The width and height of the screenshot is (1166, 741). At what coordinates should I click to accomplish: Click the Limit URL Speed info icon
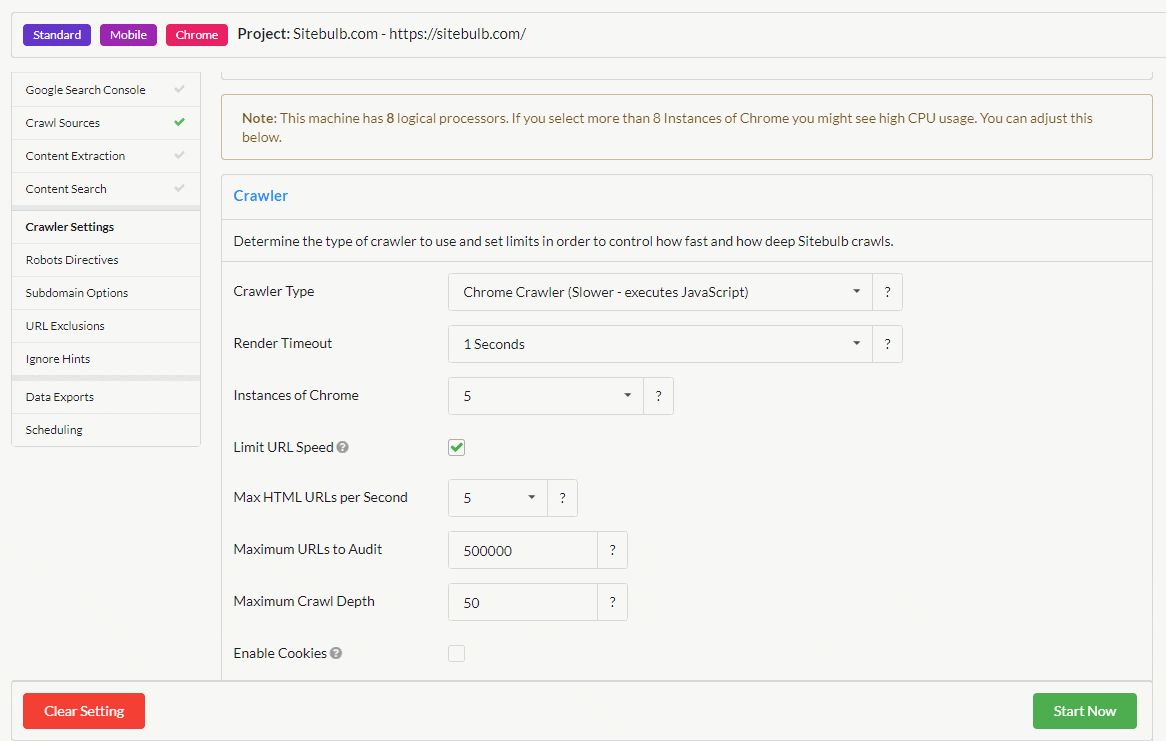342,447
